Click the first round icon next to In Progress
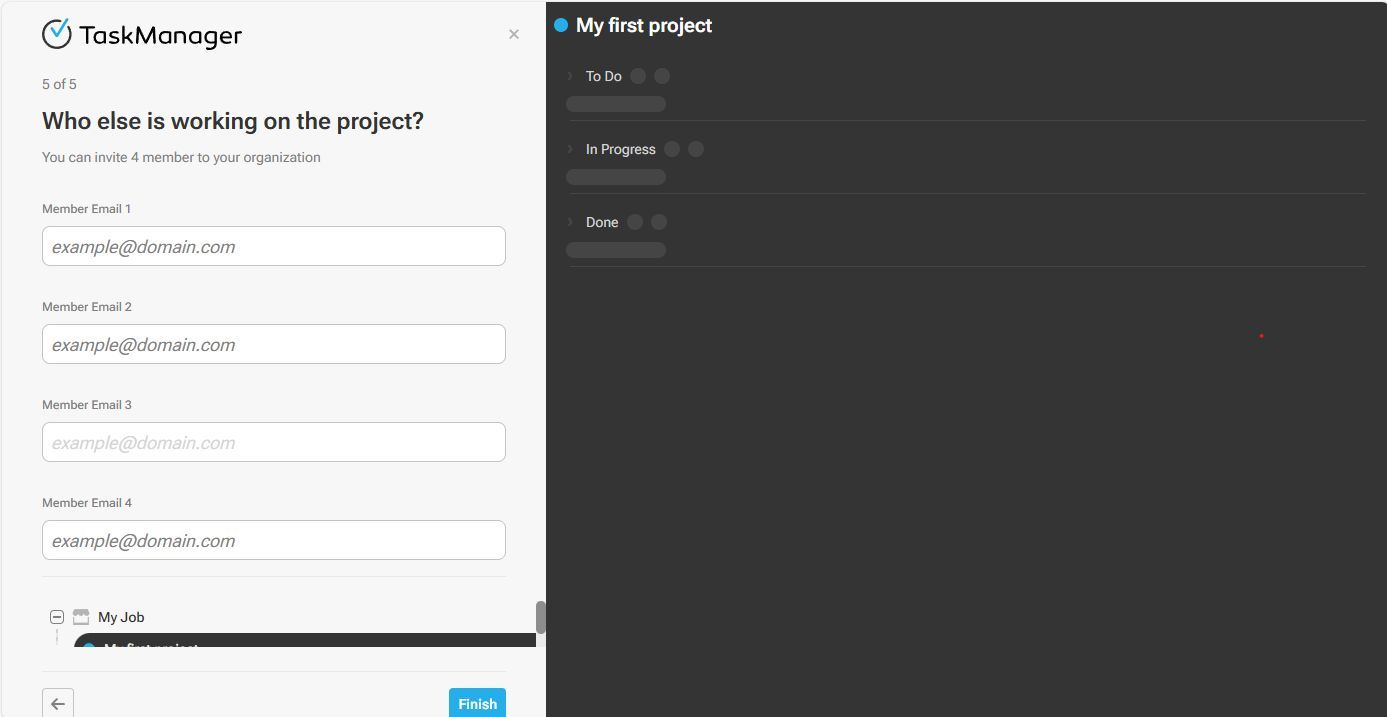The image size is (1387, 717). (x=672, y=149)
